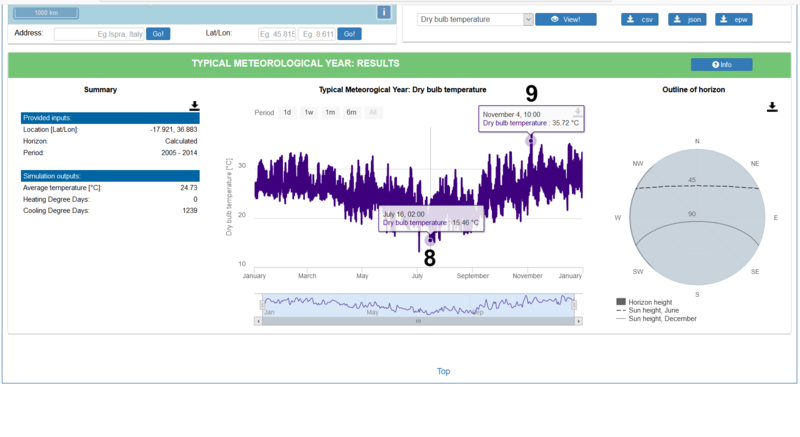The height and width of the screenshot is (437, 800).
Task: Select the 1w period range
Action: pyautogui.click(x=309, y=113)
